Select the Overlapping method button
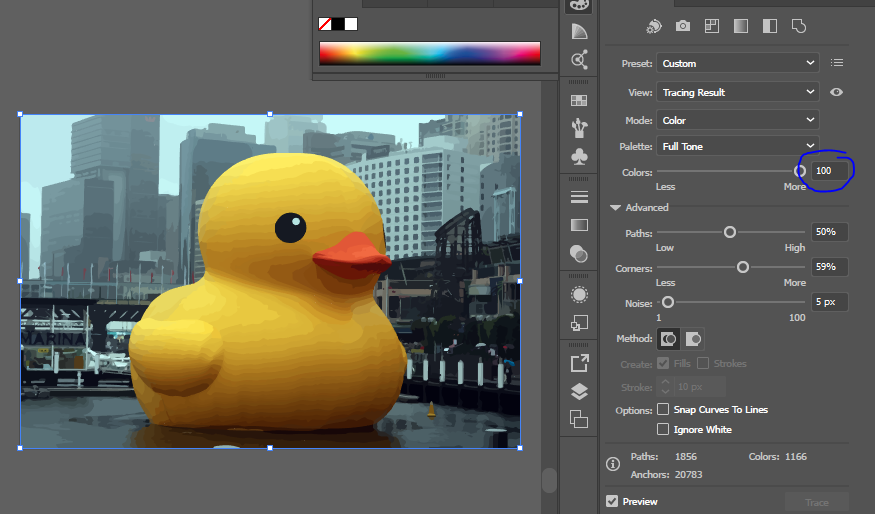The image size is (875, 514). coord(693,339)
